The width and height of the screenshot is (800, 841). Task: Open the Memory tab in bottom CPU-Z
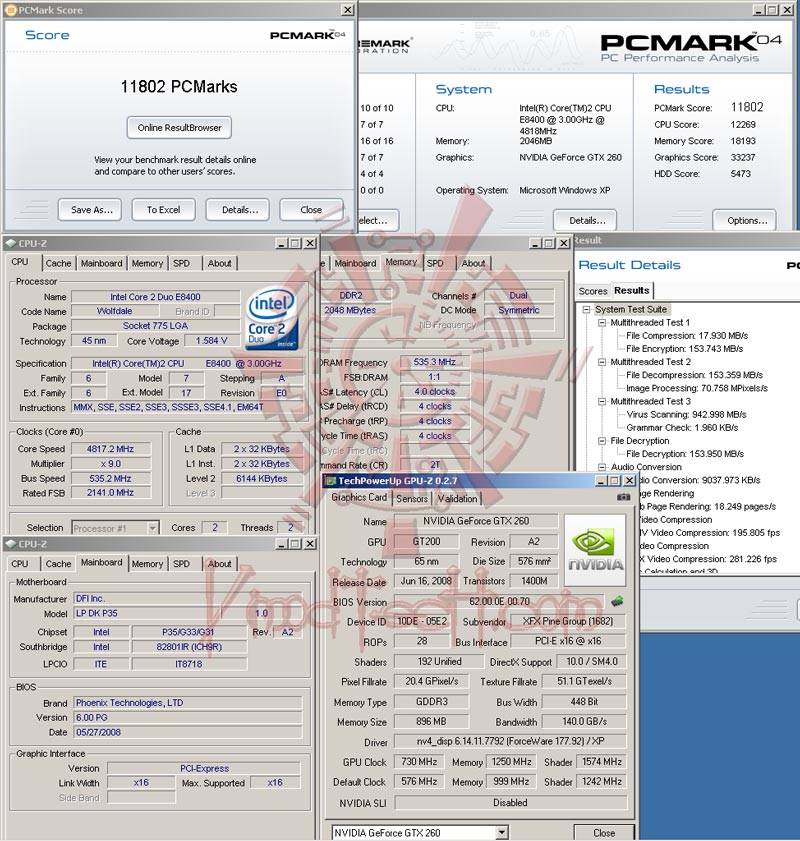tap(147, 564)
